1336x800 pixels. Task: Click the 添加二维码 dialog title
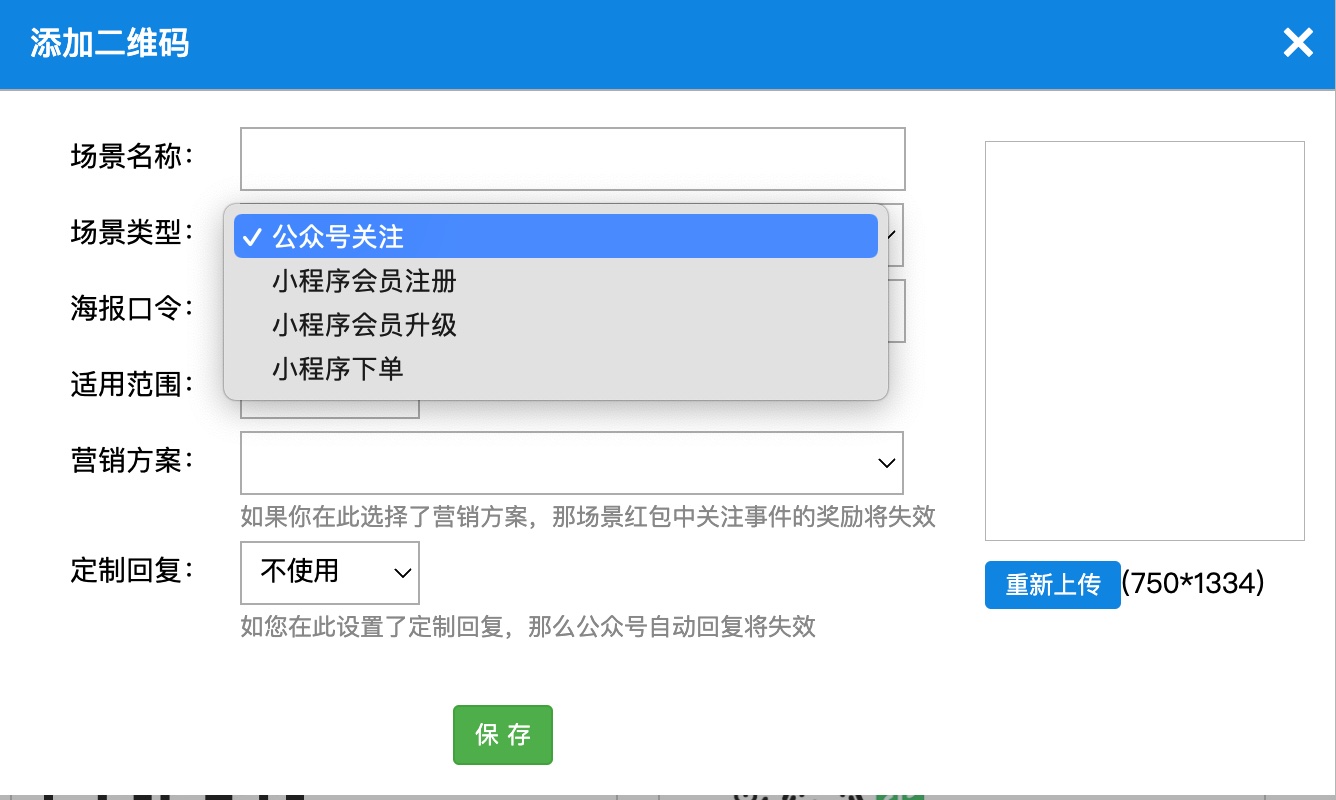coord(109,44)
